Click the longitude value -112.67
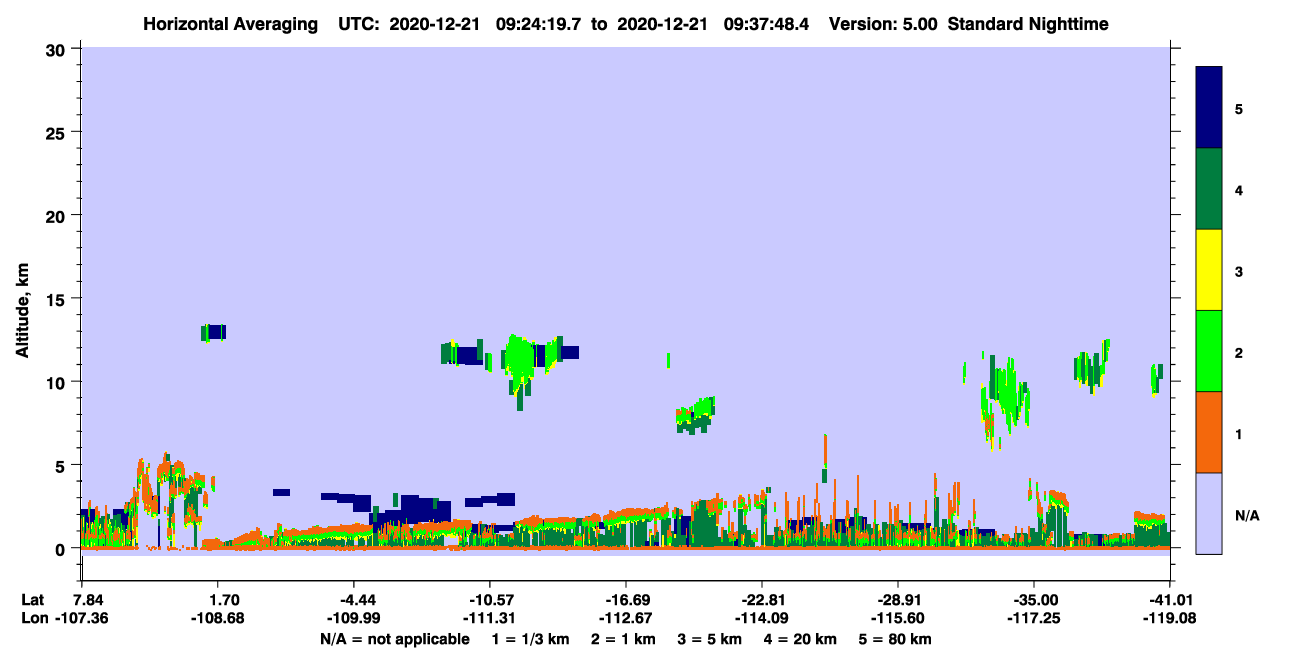Image resolution: width=1300 pixels, height=667 pixels. click(x=625, y=618)
